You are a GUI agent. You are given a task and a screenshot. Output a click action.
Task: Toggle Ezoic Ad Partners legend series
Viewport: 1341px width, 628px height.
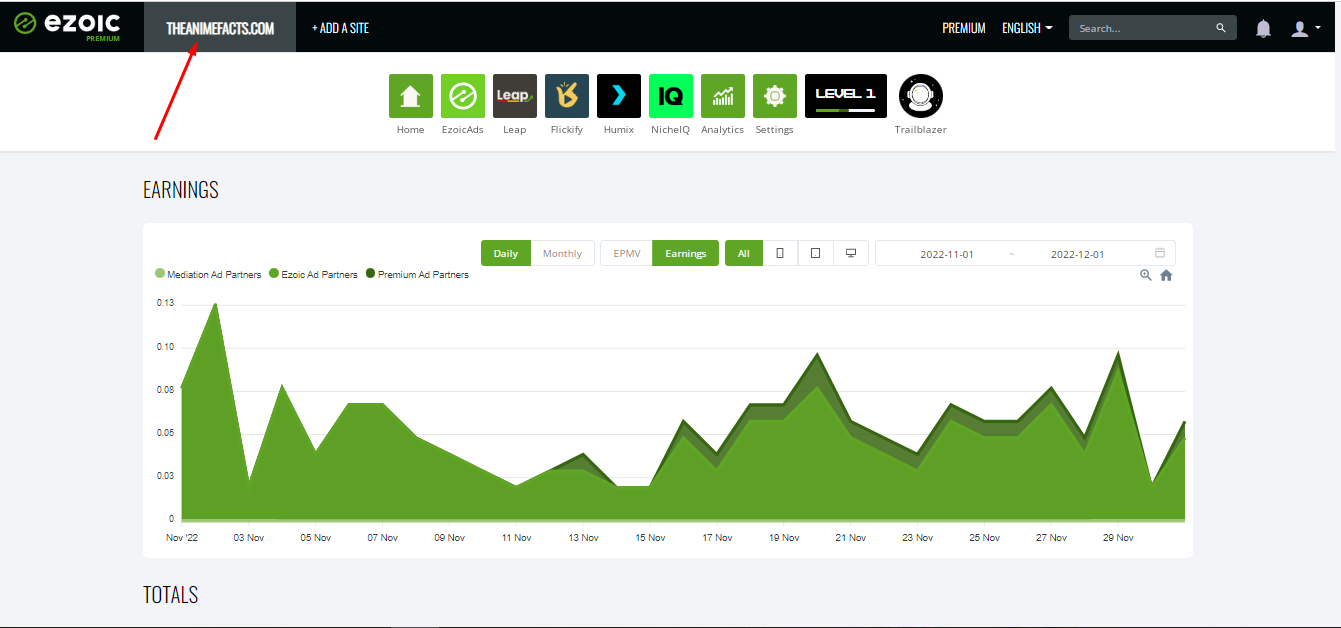click(313, 274)
